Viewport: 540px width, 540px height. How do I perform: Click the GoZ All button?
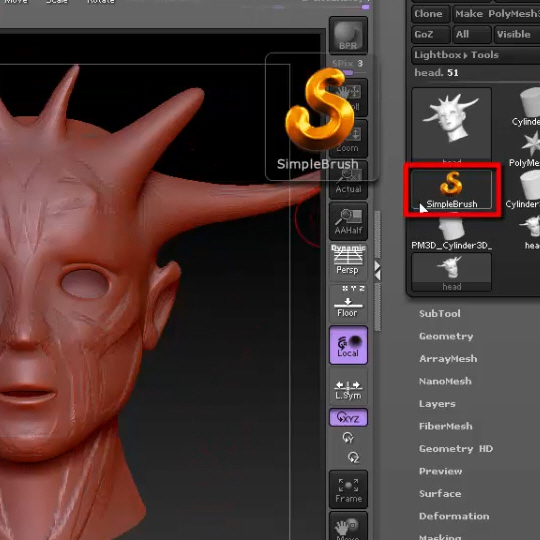(471, 34)
